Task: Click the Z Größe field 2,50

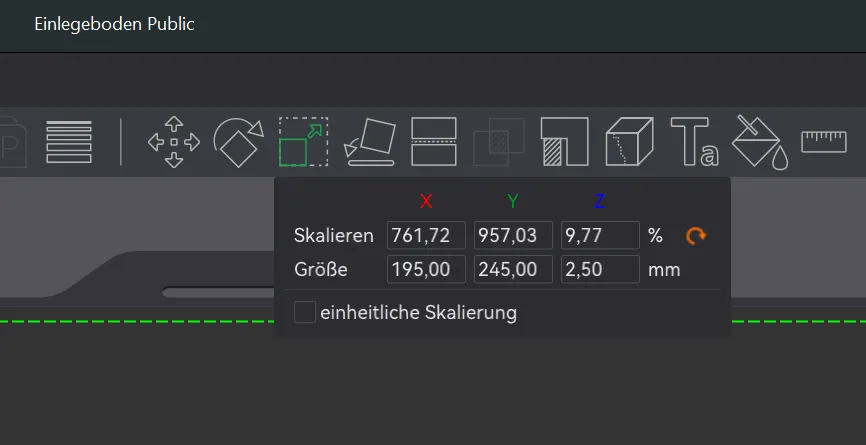Action: pyautogui.click(x=600, y=269)
